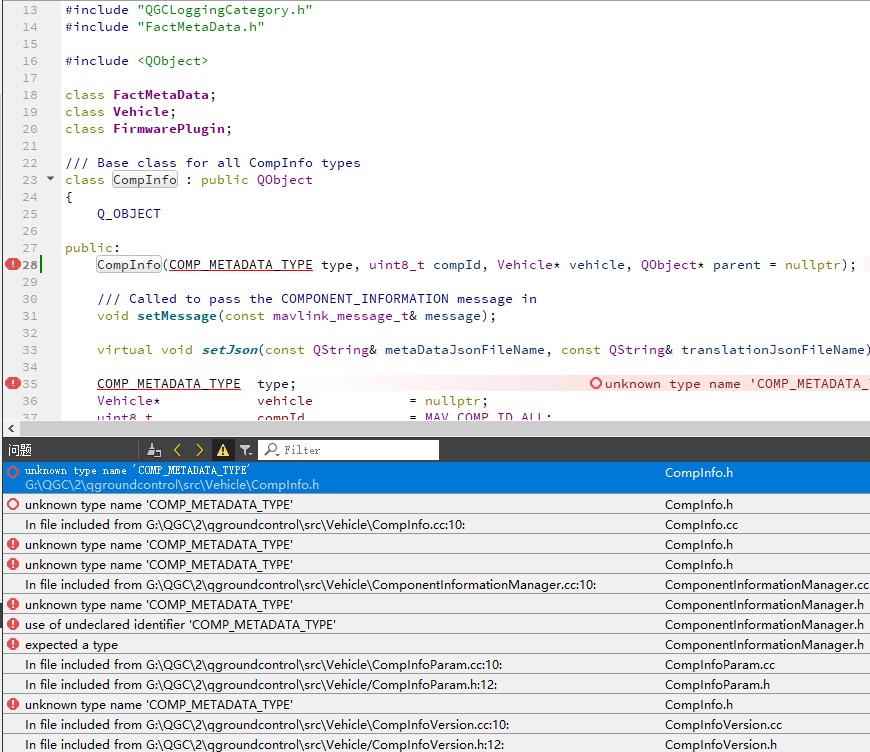The image size is (870, 752).
Task: Open the issue category filter funnel
Action: click(x=246, y=450)
